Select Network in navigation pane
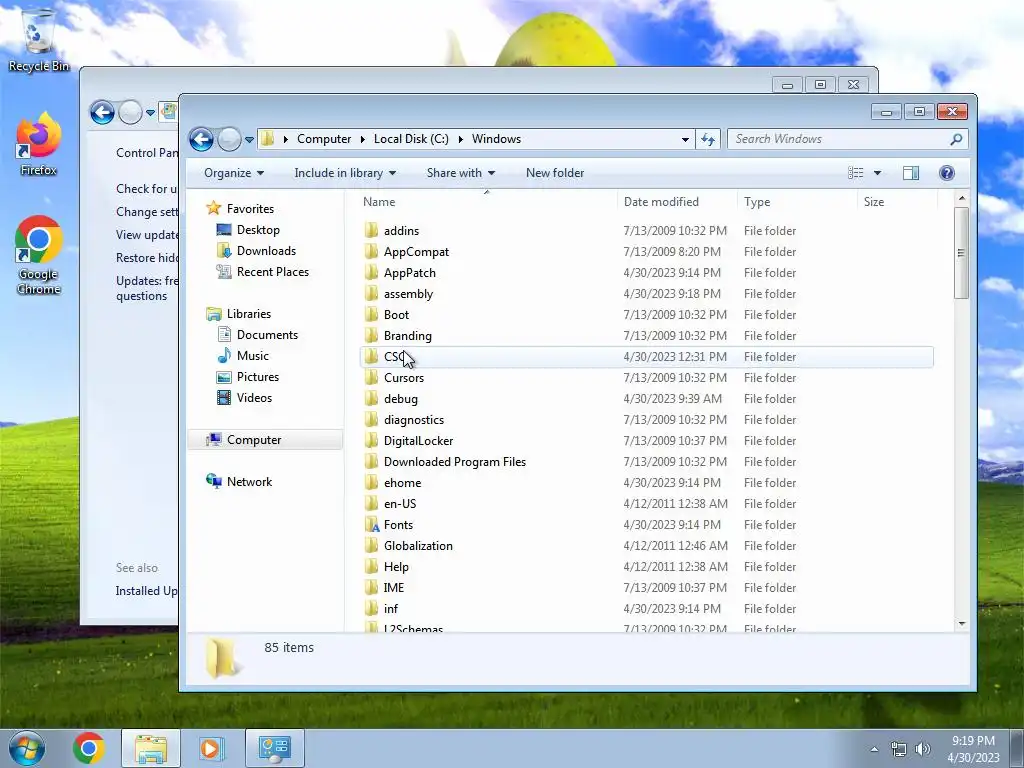The width and height of the screenshot is (1024, 768). (x=249, y=482)
